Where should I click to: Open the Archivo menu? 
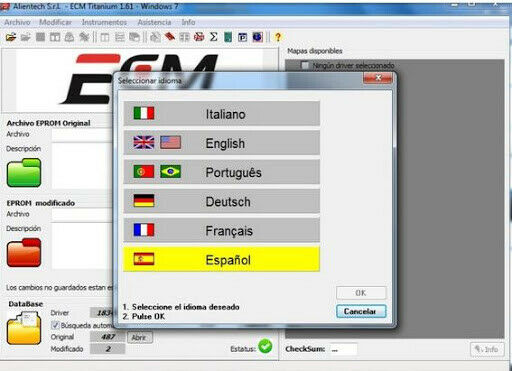(x=17, y=22)
